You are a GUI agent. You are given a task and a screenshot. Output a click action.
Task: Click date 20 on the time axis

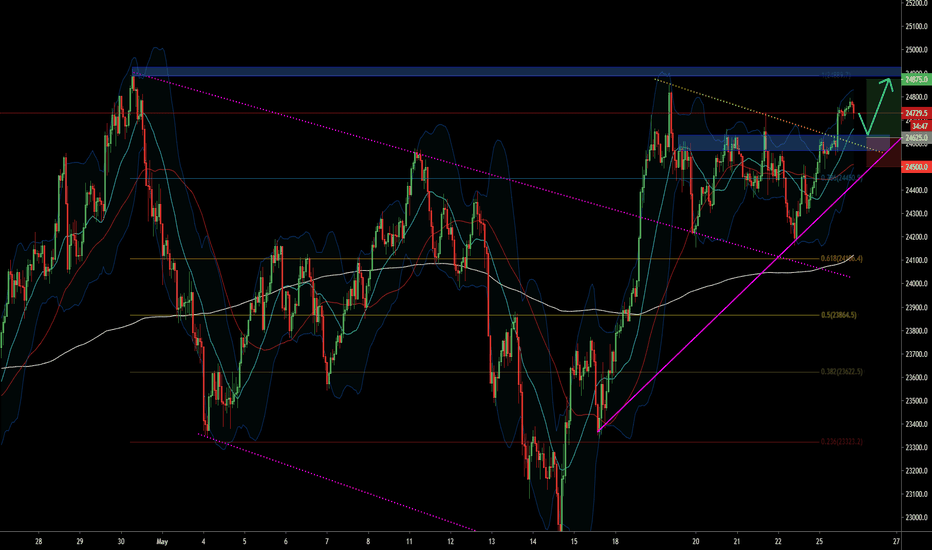(696, 542)
